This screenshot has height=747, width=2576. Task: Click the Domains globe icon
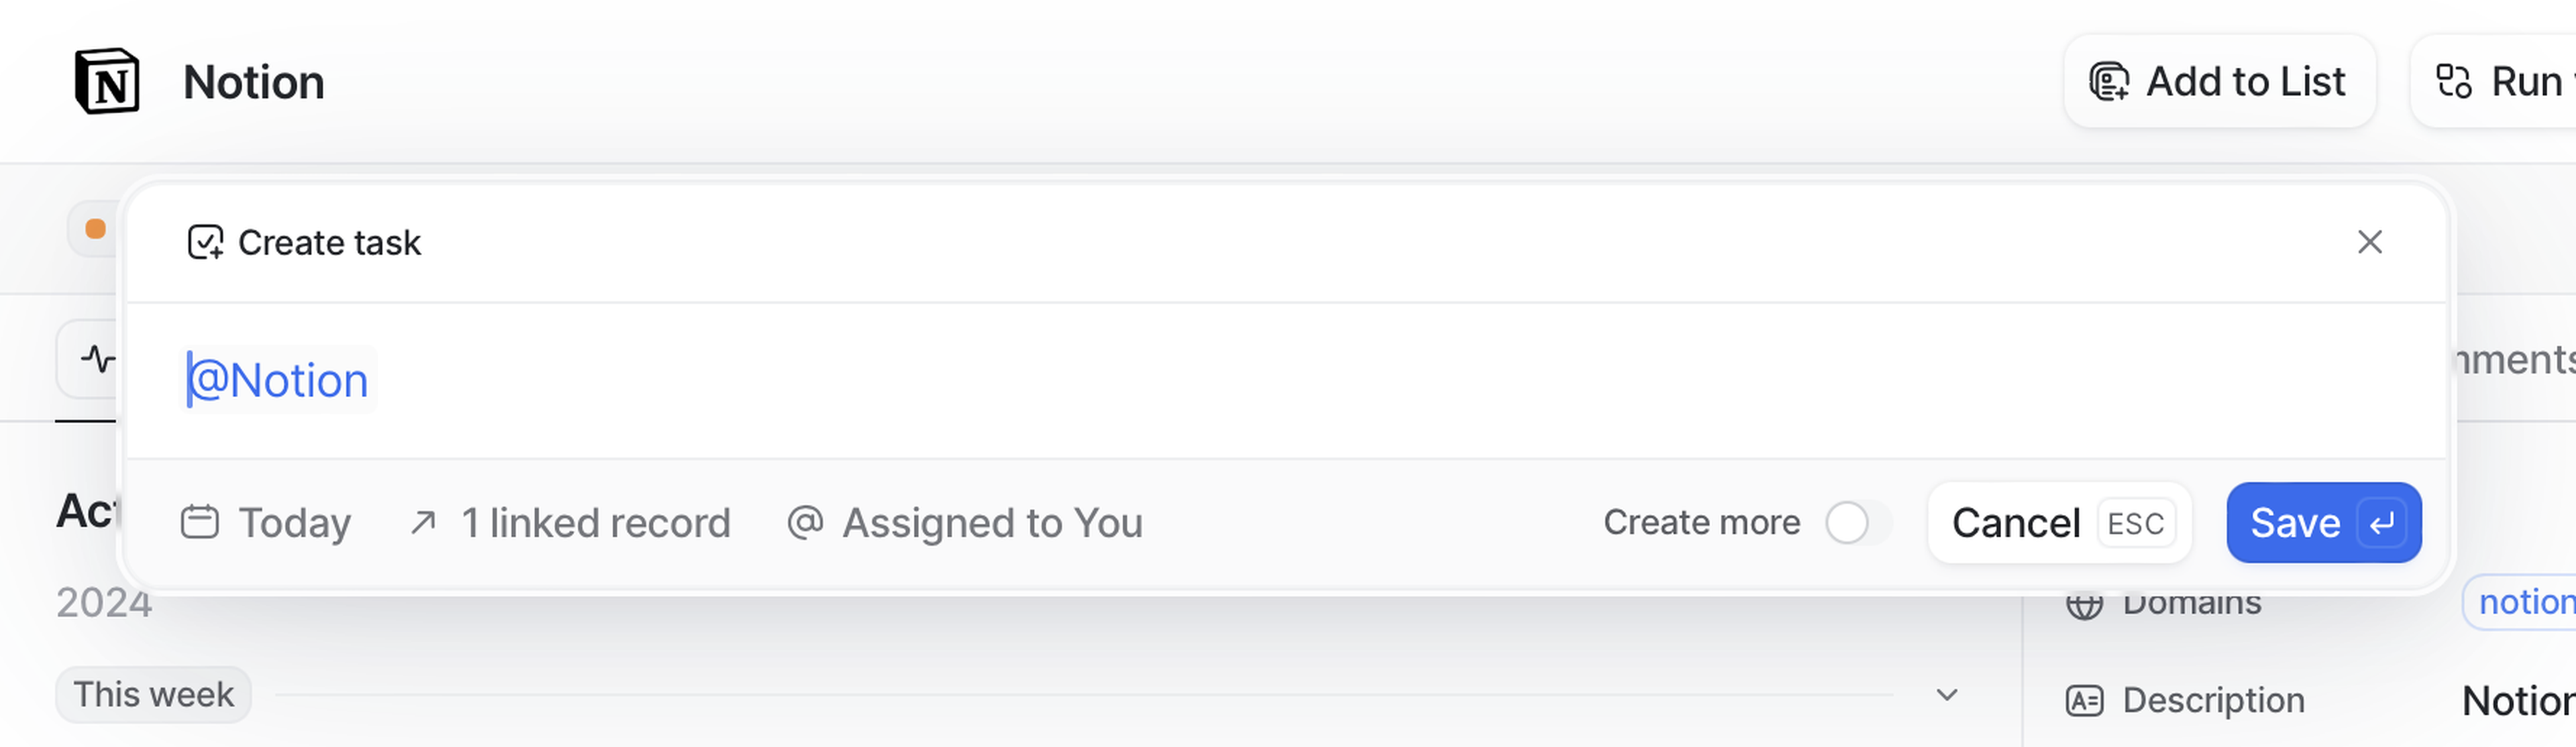(x=2084, y=604)
